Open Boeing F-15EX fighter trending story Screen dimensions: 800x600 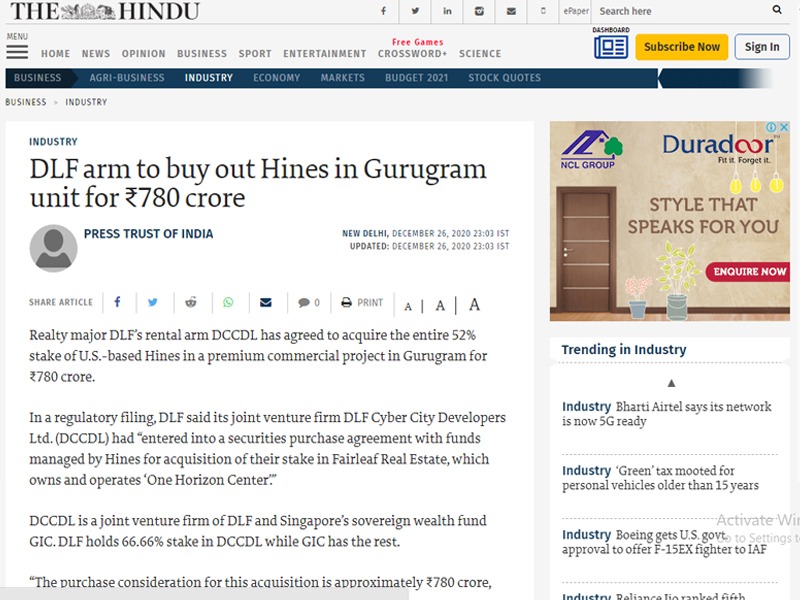664,541
